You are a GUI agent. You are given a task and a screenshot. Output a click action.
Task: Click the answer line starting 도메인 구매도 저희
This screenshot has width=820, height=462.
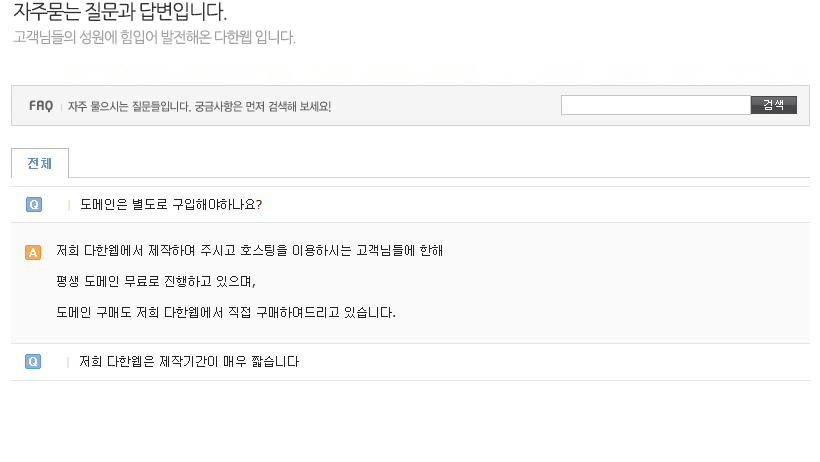(x=226, y=312)
